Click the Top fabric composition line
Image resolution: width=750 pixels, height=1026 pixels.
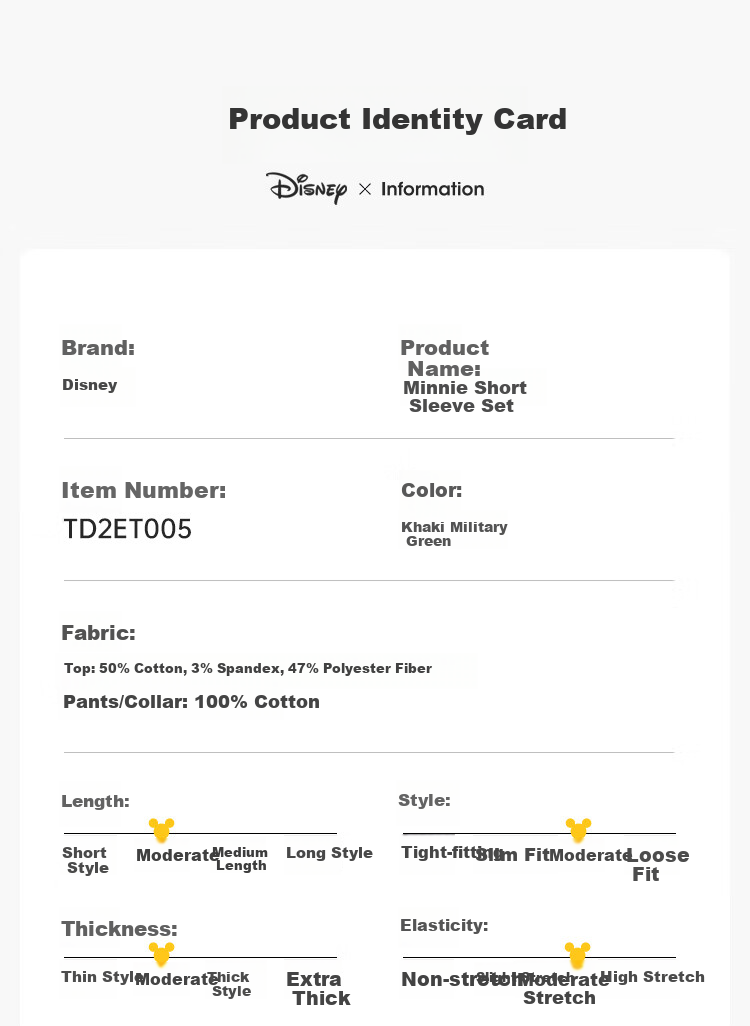248,668
